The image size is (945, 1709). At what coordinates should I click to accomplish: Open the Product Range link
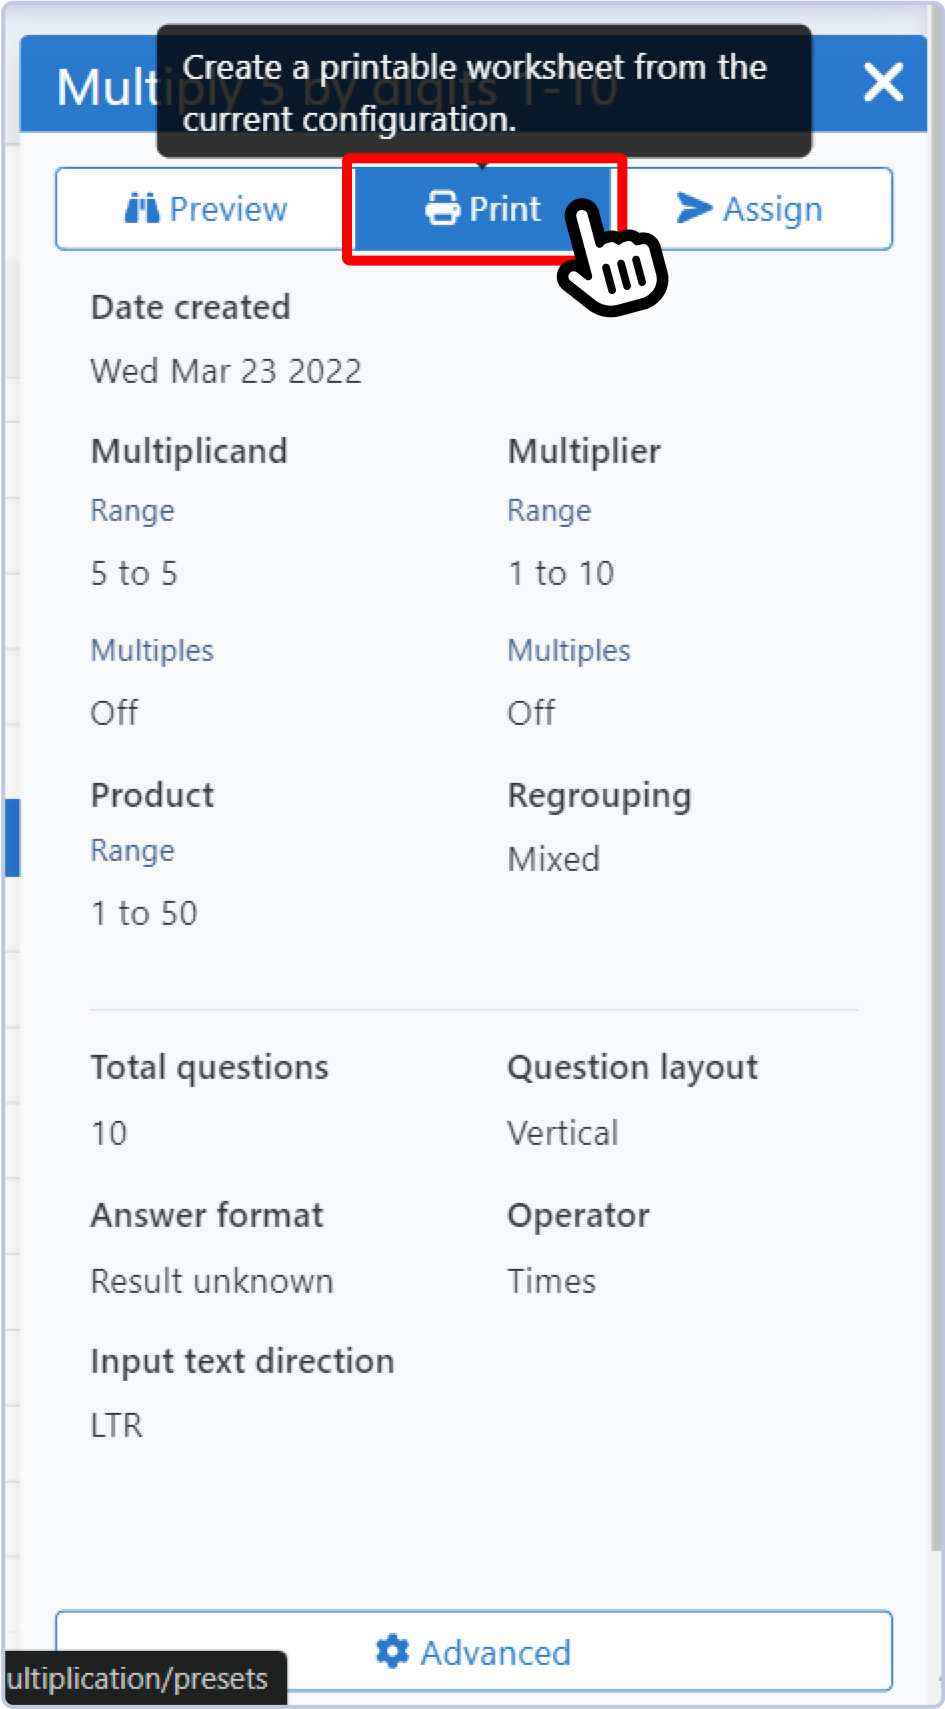[132, 851]
